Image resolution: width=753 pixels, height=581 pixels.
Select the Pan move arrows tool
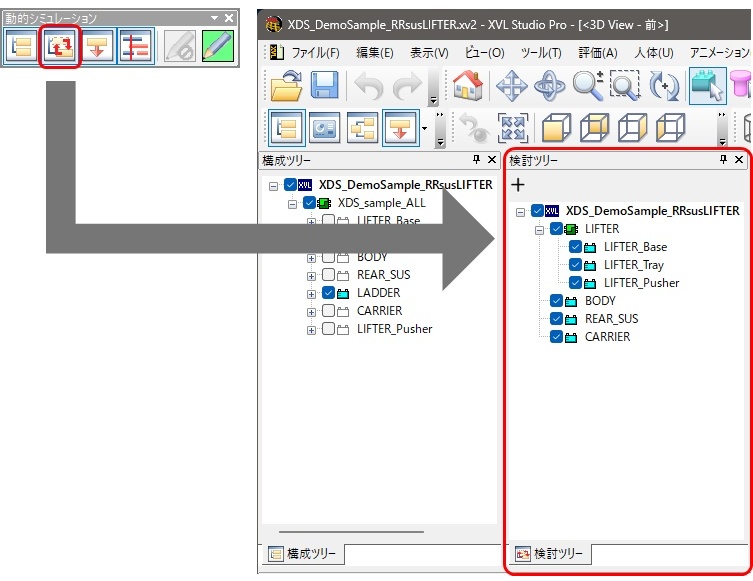click(512, 87)
